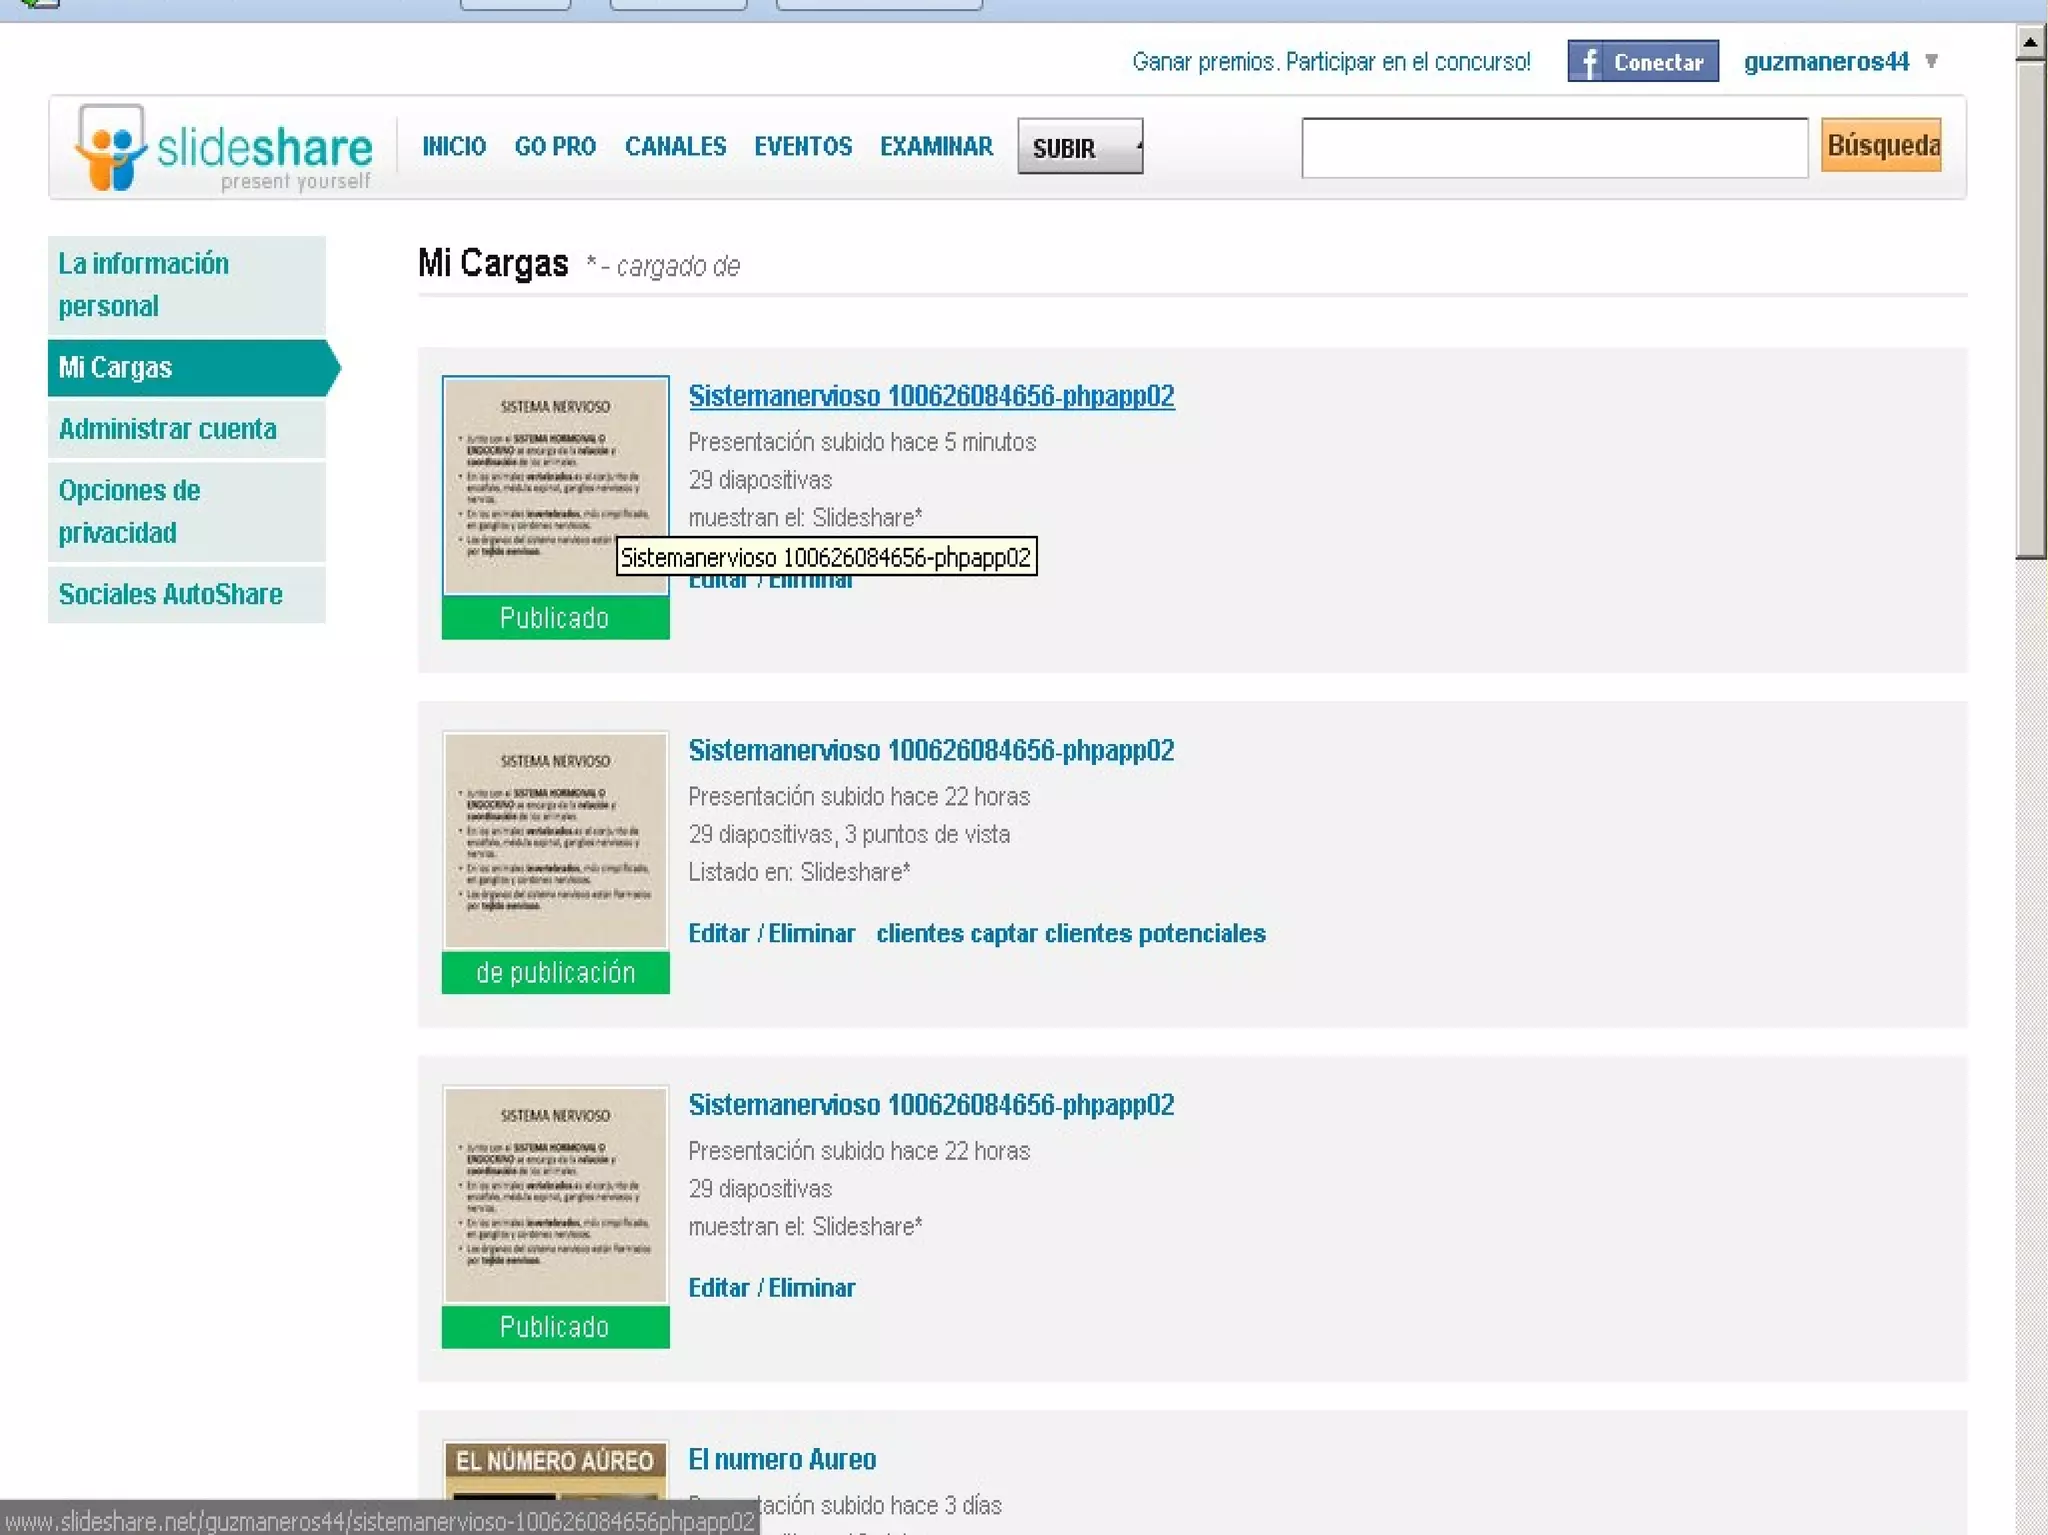Screen dimensions: 2048x1535
Task: Click clientes captar clientes potenciales link
Action: pyautogui.click(x=1070, y=933)
